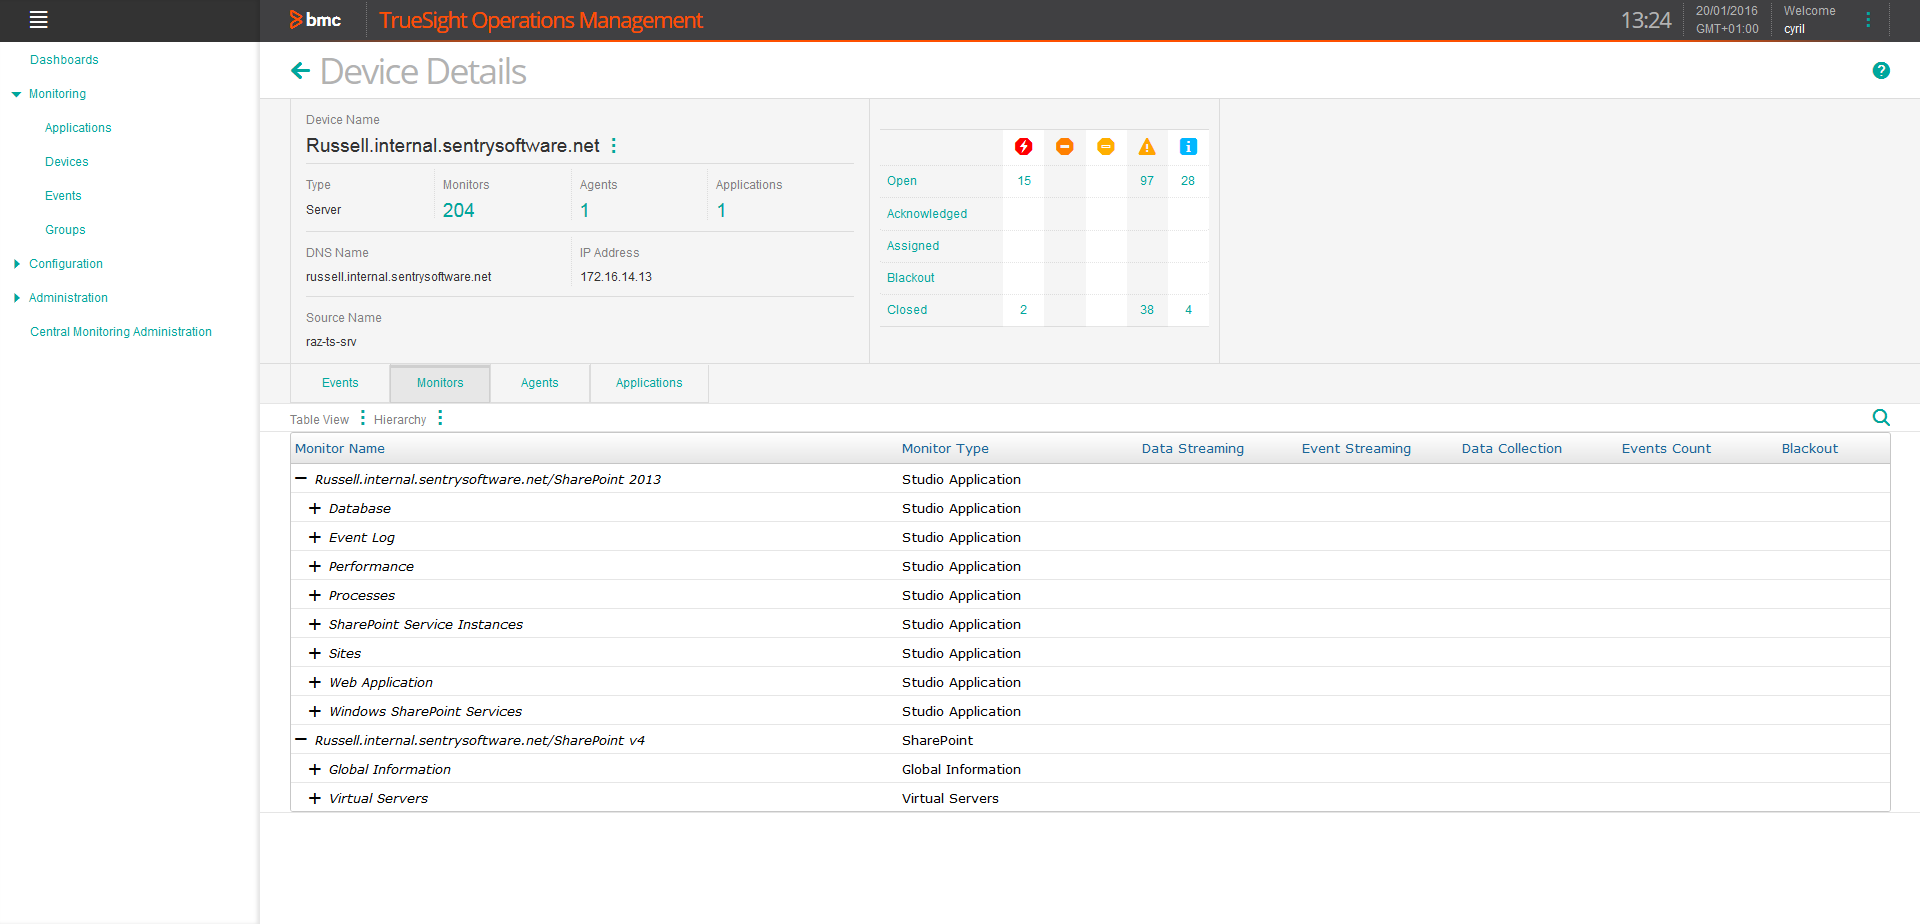Sort by Monitor Name column header

point(340,449)
